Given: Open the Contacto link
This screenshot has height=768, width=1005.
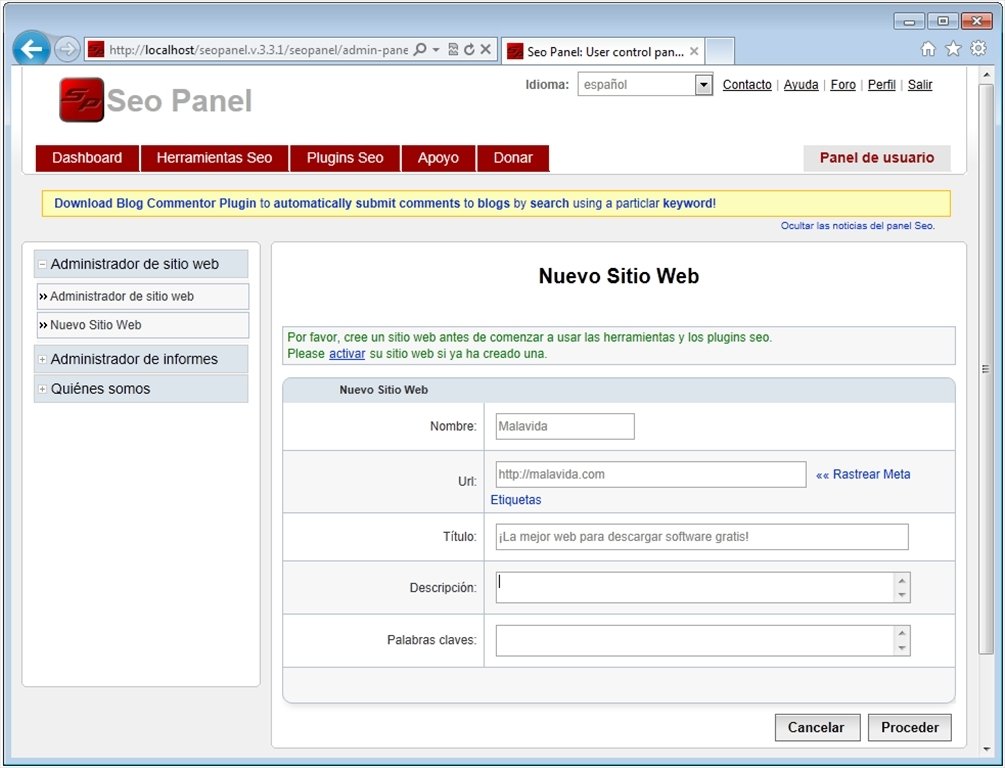Looking at the screenshot, I should (x=747, y=85).
